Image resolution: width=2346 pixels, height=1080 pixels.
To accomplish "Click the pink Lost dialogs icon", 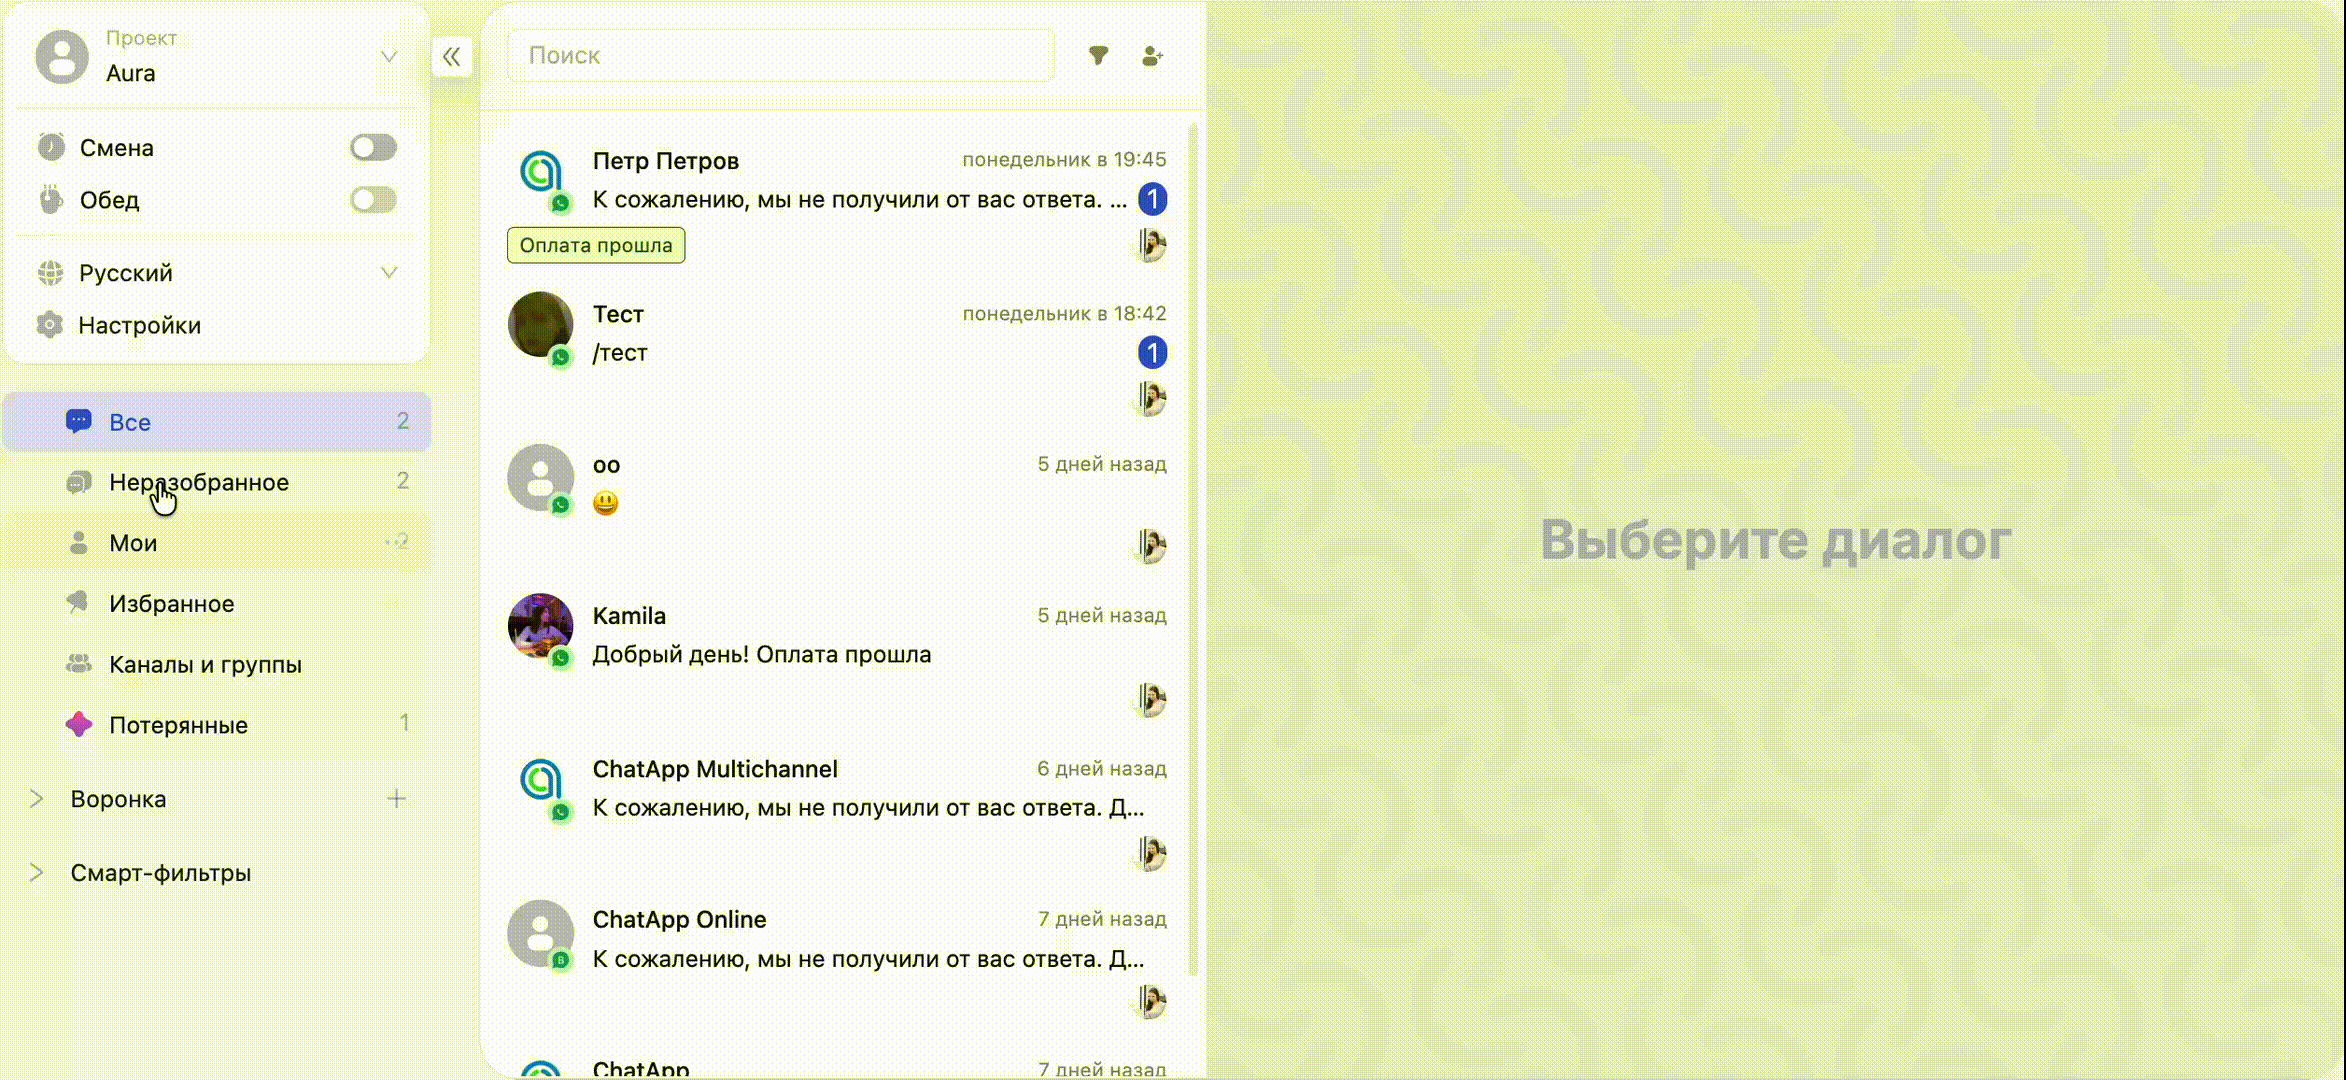I will pos(79,725).
